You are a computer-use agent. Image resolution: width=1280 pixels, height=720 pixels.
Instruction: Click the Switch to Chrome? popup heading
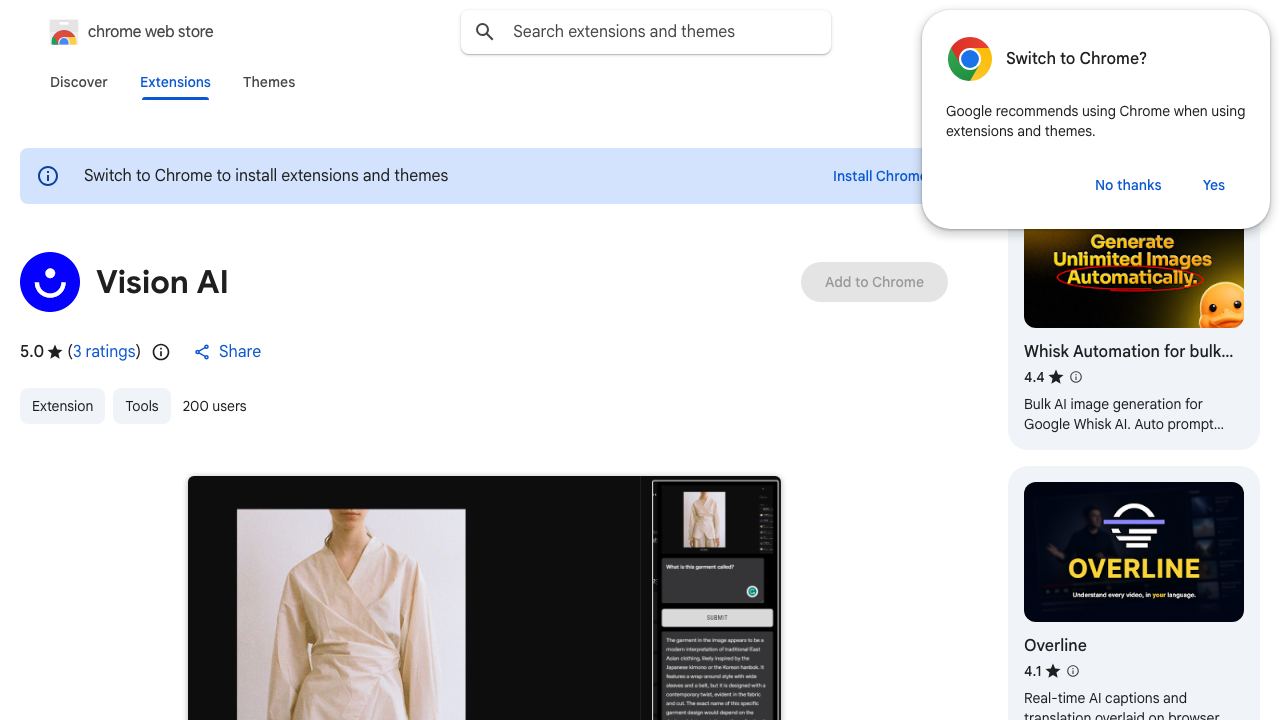1076,58
